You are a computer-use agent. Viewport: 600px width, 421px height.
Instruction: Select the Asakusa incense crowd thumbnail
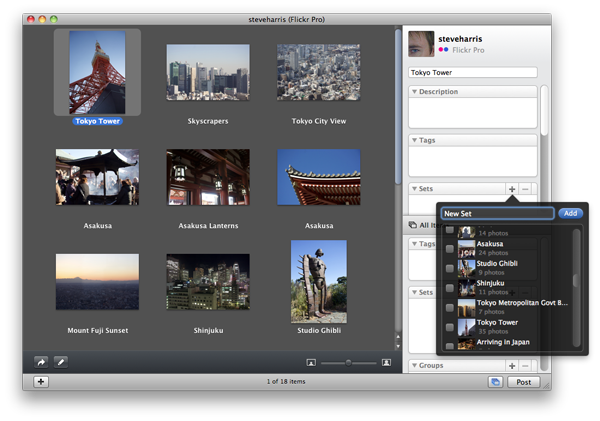click(97, 177)
